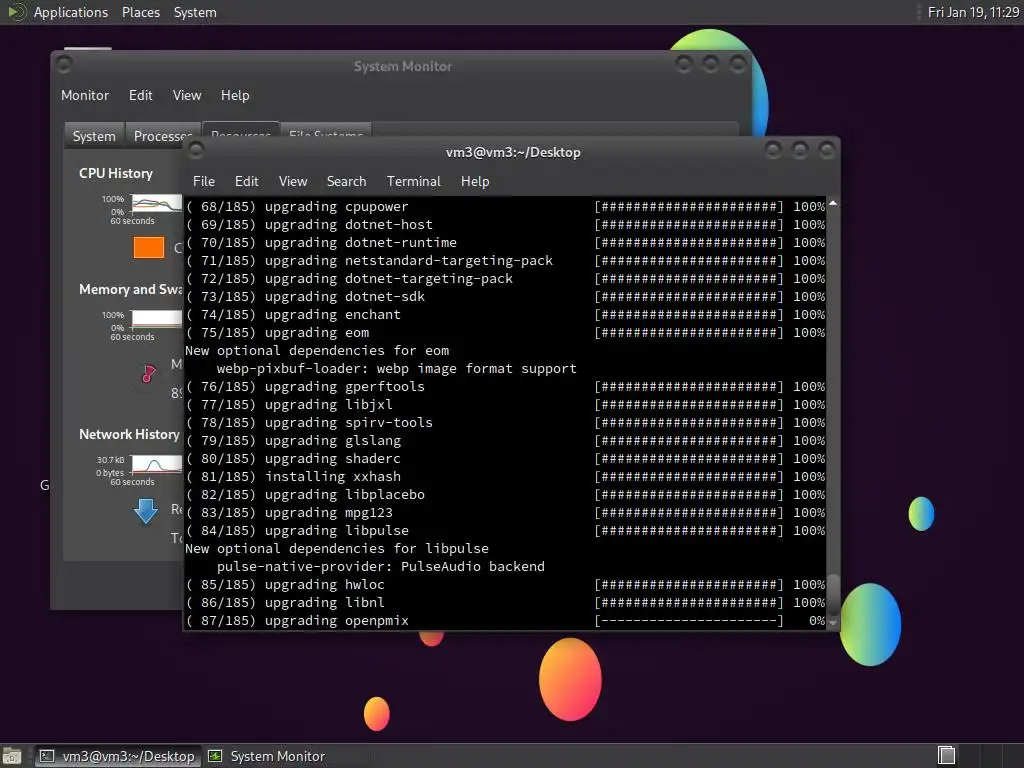The image size is (1024, 768).
Task: Click the line 'upgrading hwloc'
Action: (x=505, y=585)
